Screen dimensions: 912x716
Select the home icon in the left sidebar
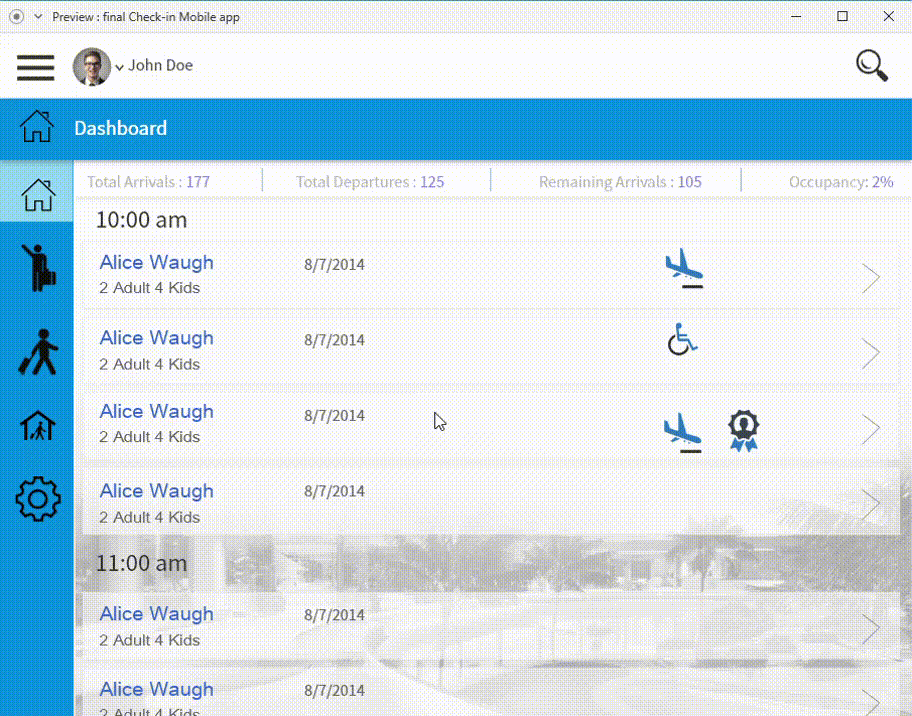tap(37, 194)
